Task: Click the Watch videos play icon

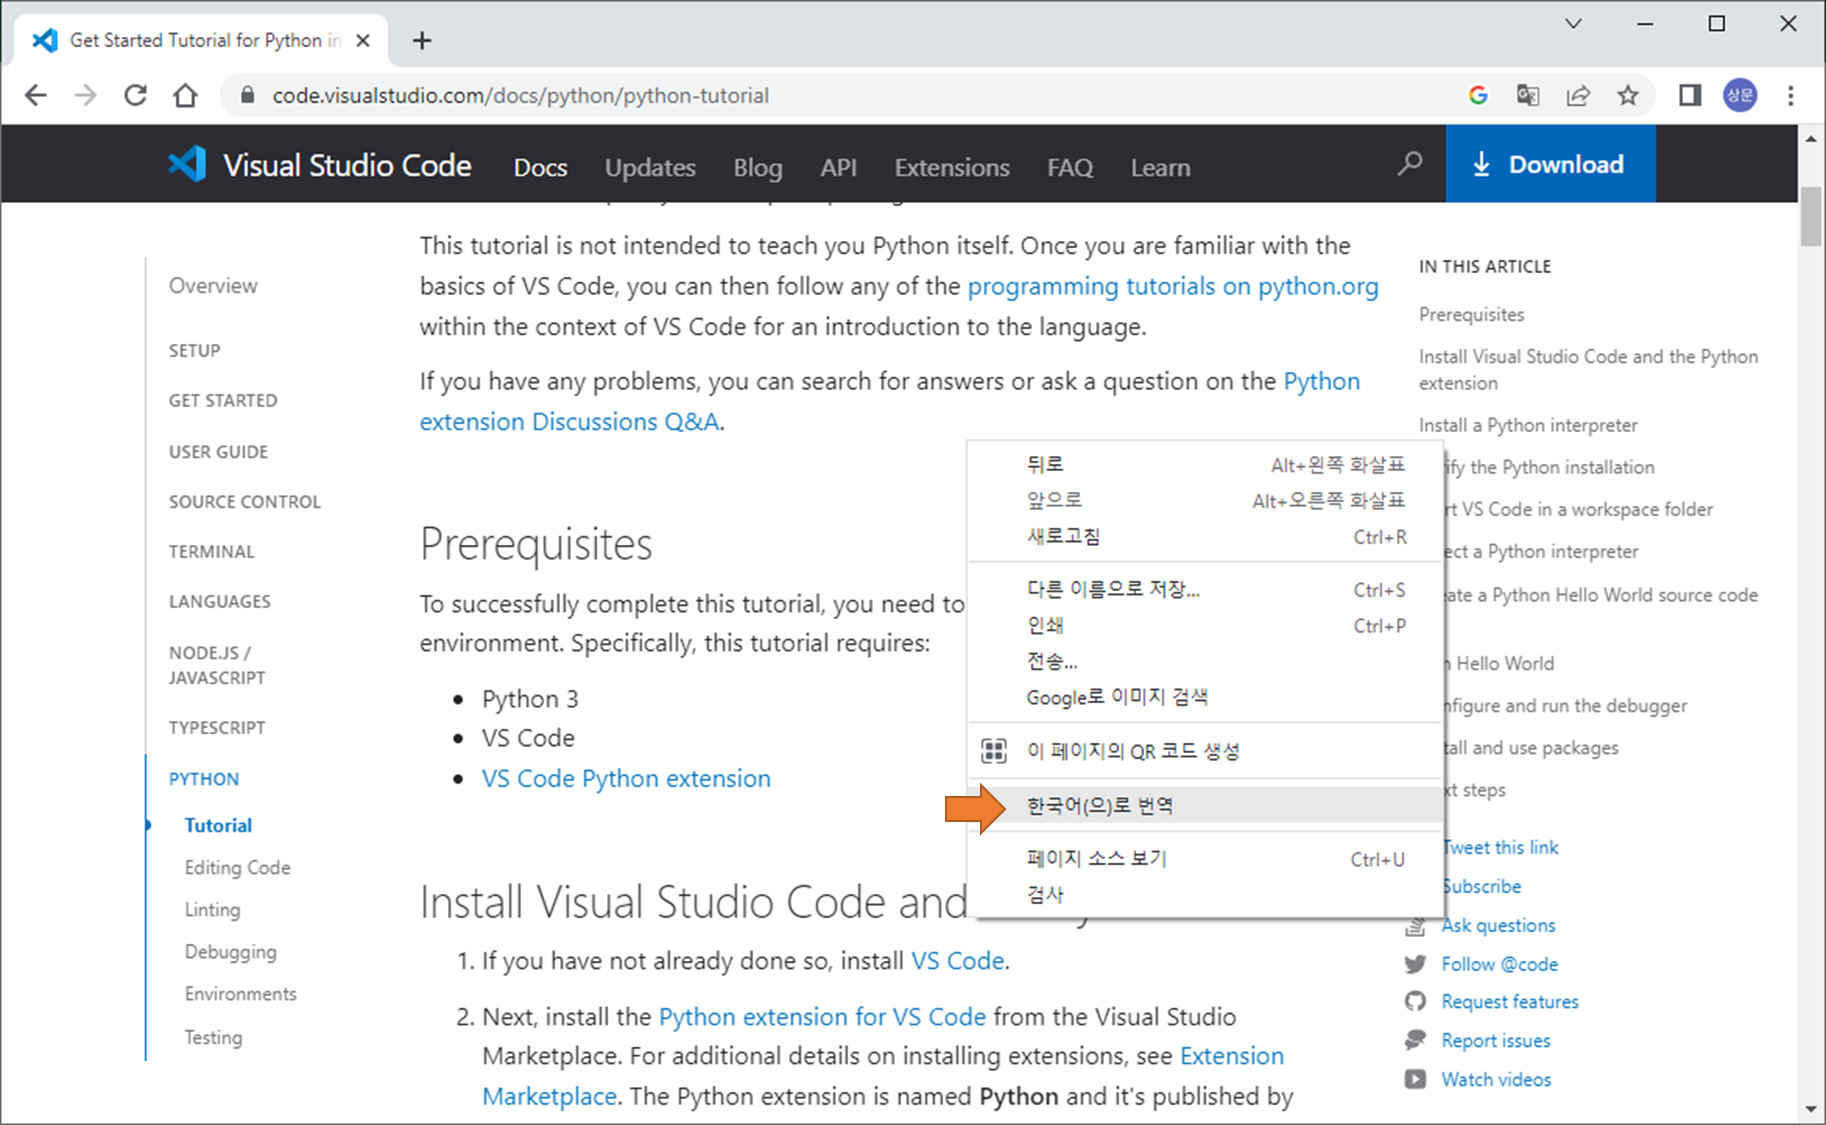Action: (x=1415, y=1079)
